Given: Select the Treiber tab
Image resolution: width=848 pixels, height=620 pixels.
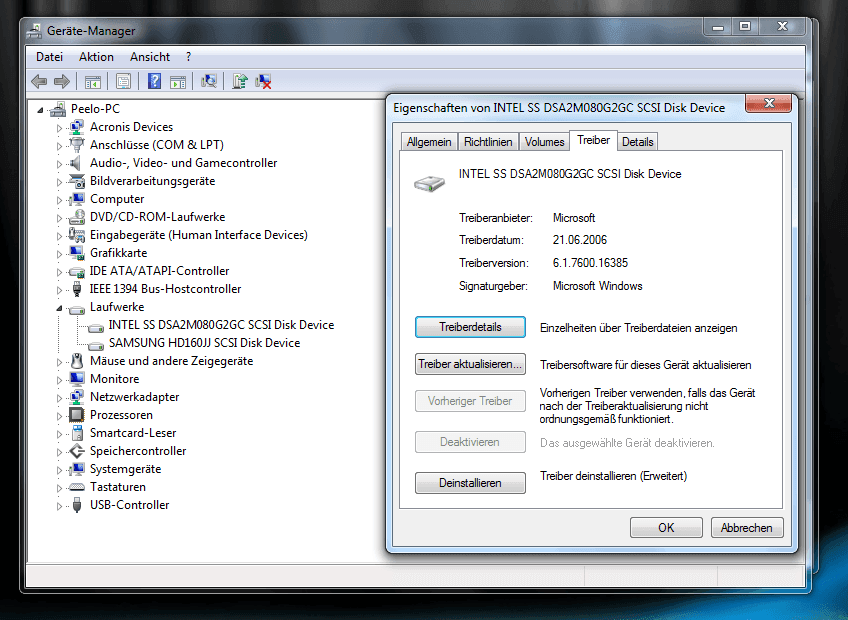Looking at the screenshot, I should (x=593, y=140).
